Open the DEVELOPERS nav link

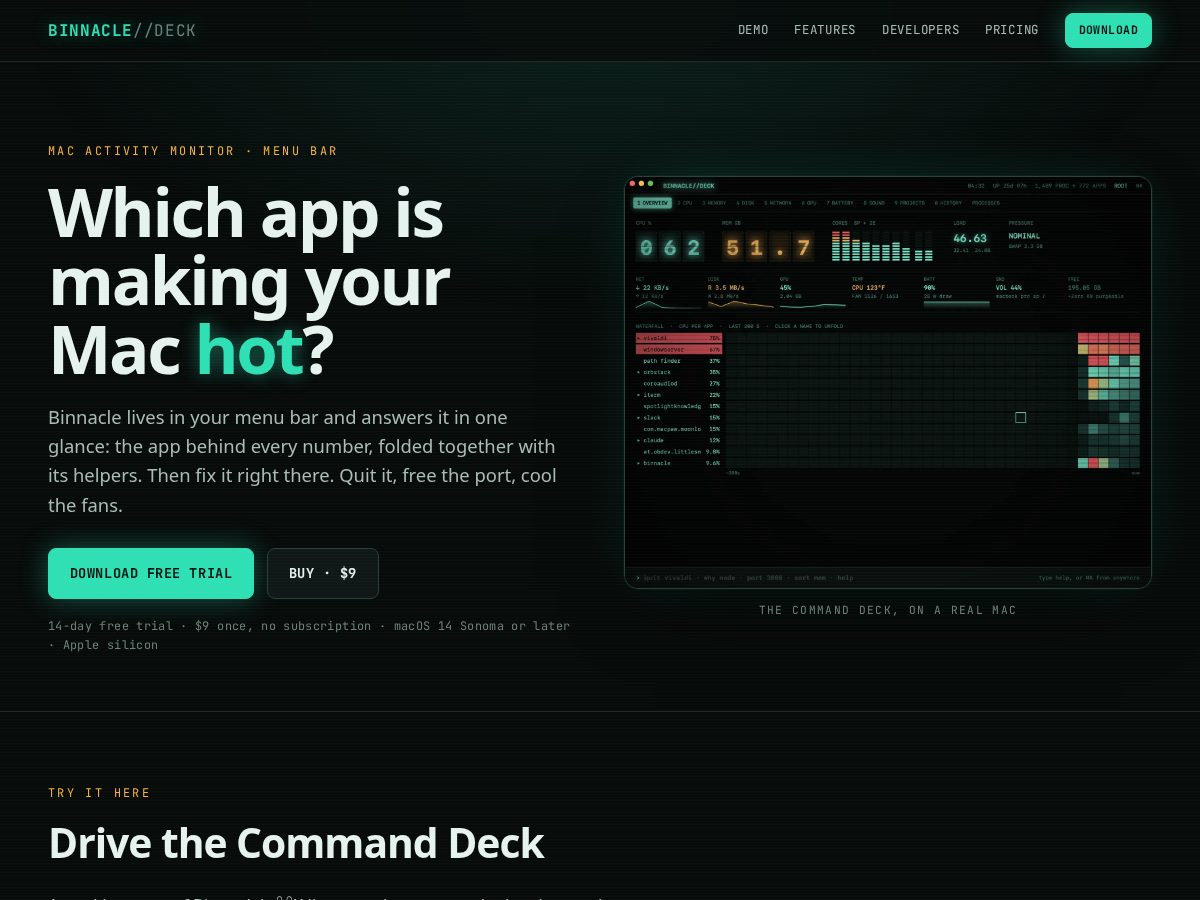[920, 30]
